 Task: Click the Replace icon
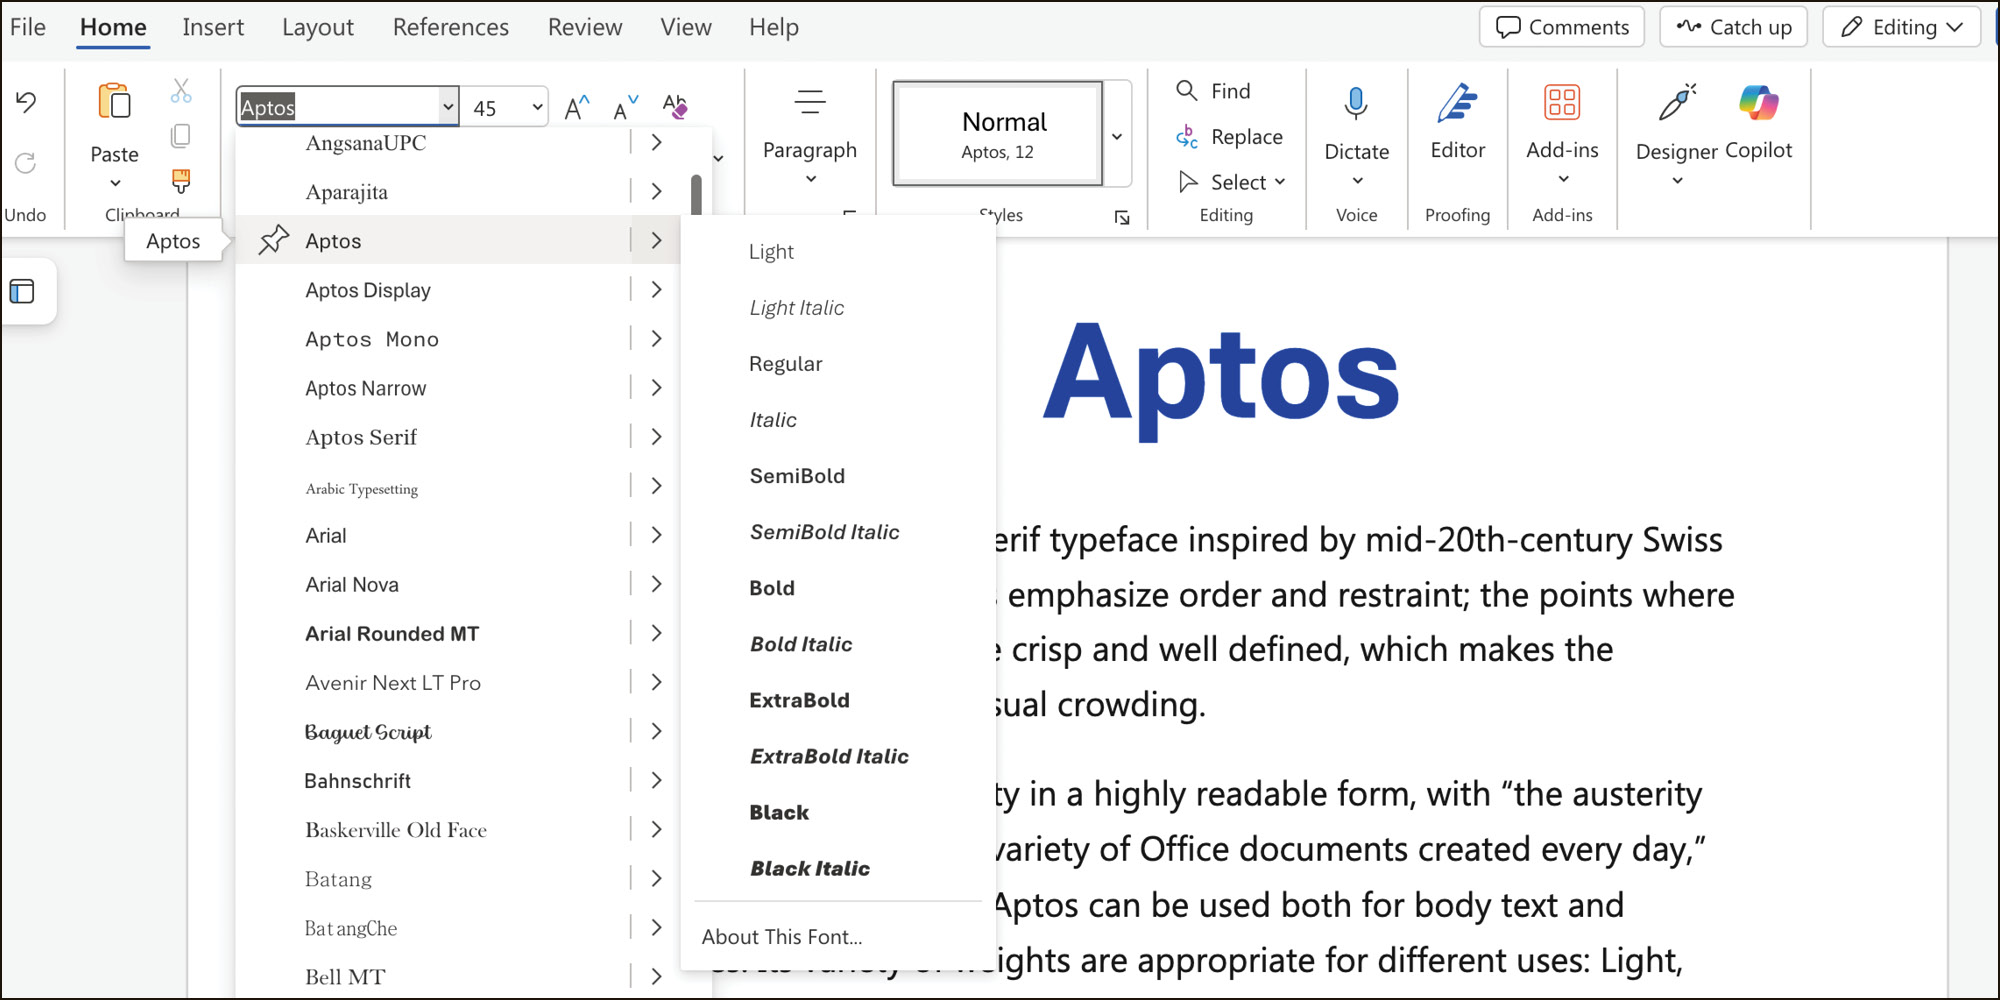tap(1187, 137)
